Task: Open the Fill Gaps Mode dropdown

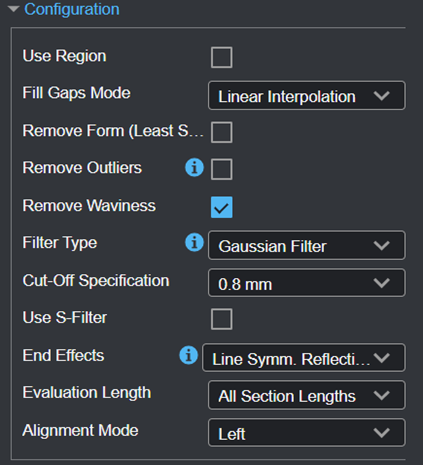Action: coord(307,95)
